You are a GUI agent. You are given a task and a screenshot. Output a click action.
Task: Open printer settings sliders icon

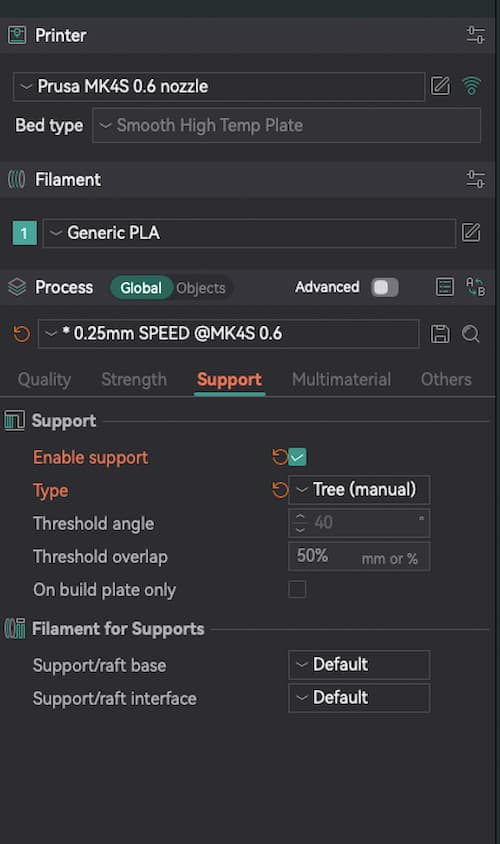pyautogui.click(x=475, y=35)
